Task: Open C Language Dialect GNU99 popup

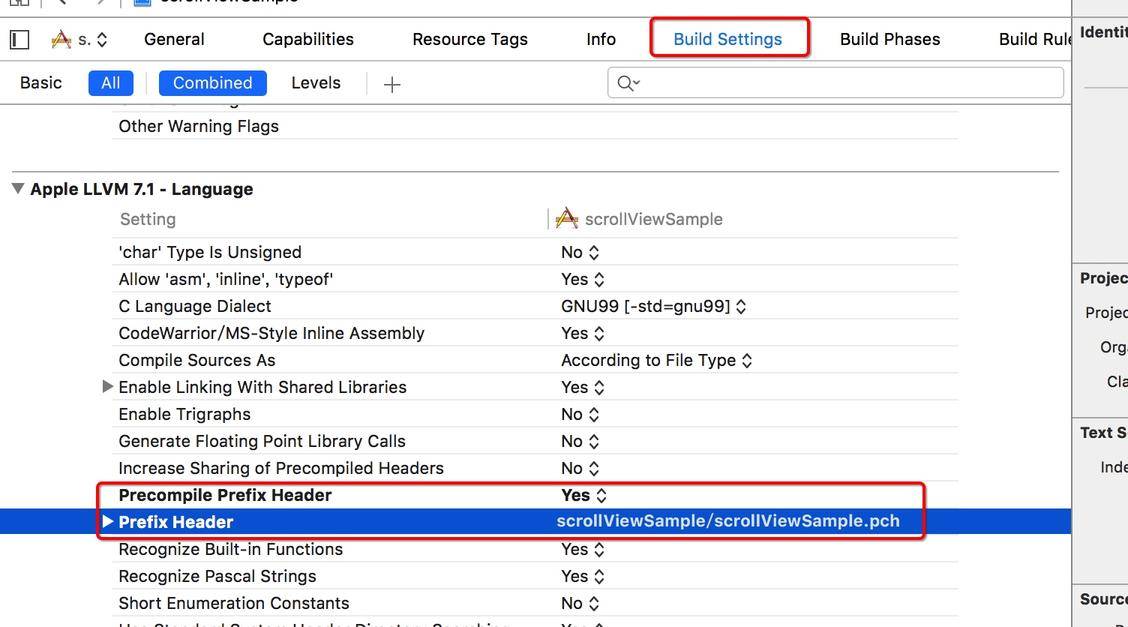Action: 653,306
